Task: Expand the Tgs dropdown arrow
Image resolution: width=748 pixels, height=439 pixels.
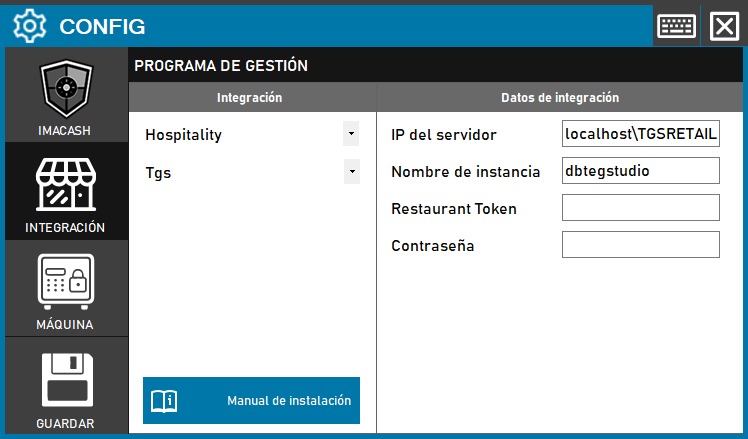Action: point(351,172)
